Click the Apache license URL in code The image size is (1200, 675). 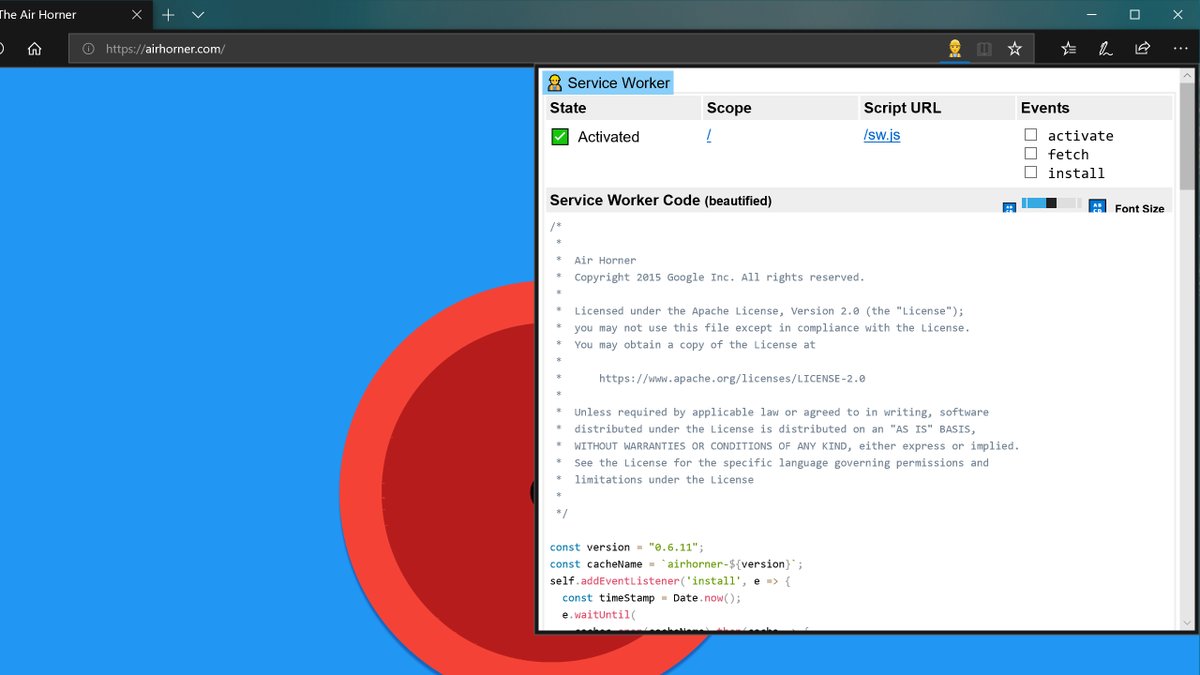click(x=732, y=379)
